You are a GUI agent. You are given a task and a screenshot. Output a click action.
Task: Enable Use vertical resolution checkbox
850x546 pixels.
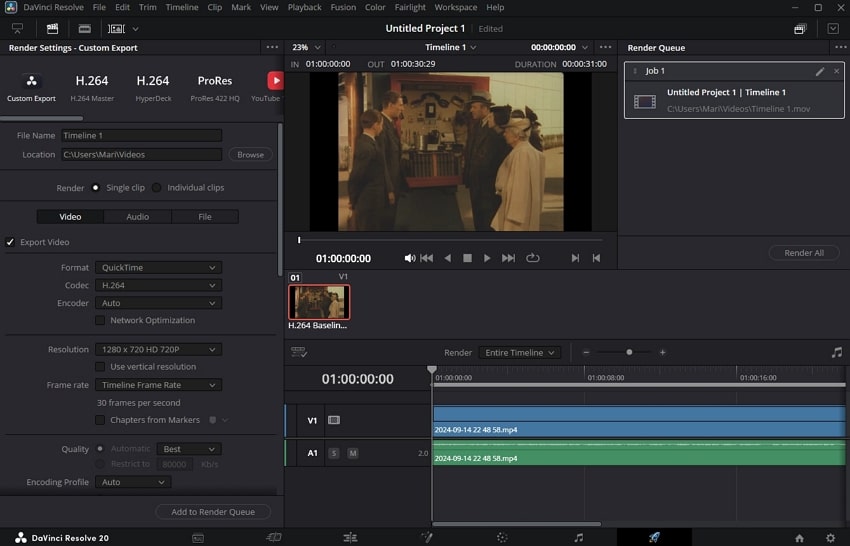(100, 367)
